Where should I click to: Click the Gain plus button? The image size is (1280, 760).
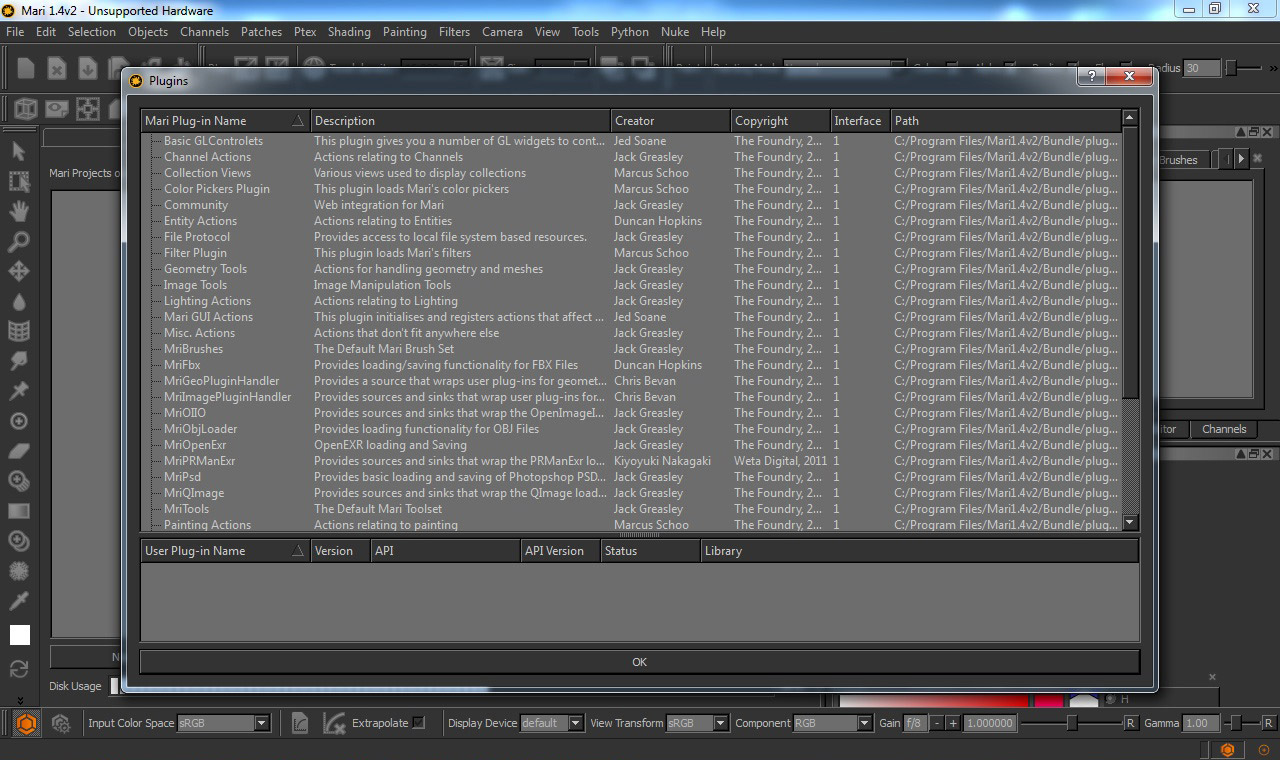pos(953,723)
